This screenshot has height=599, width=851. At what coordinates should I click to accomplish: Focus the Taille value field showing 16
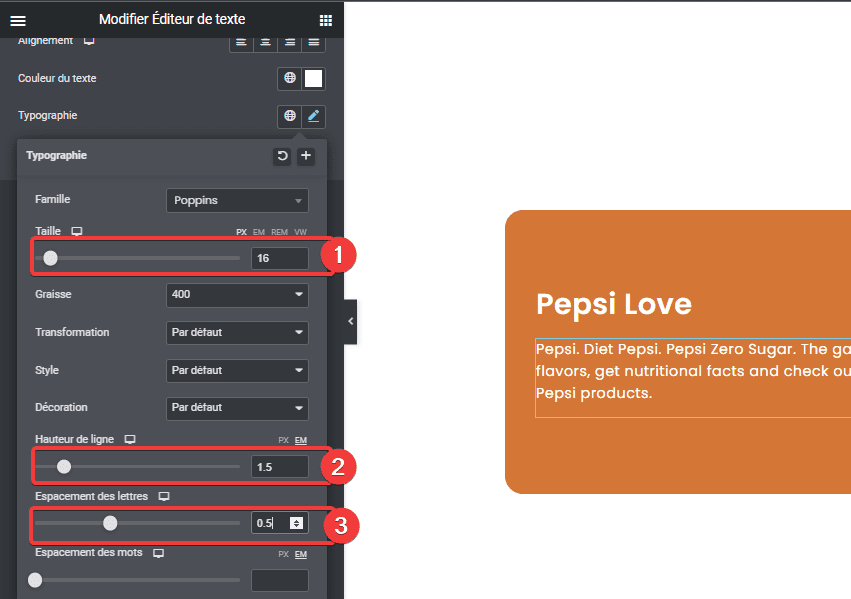280,258
